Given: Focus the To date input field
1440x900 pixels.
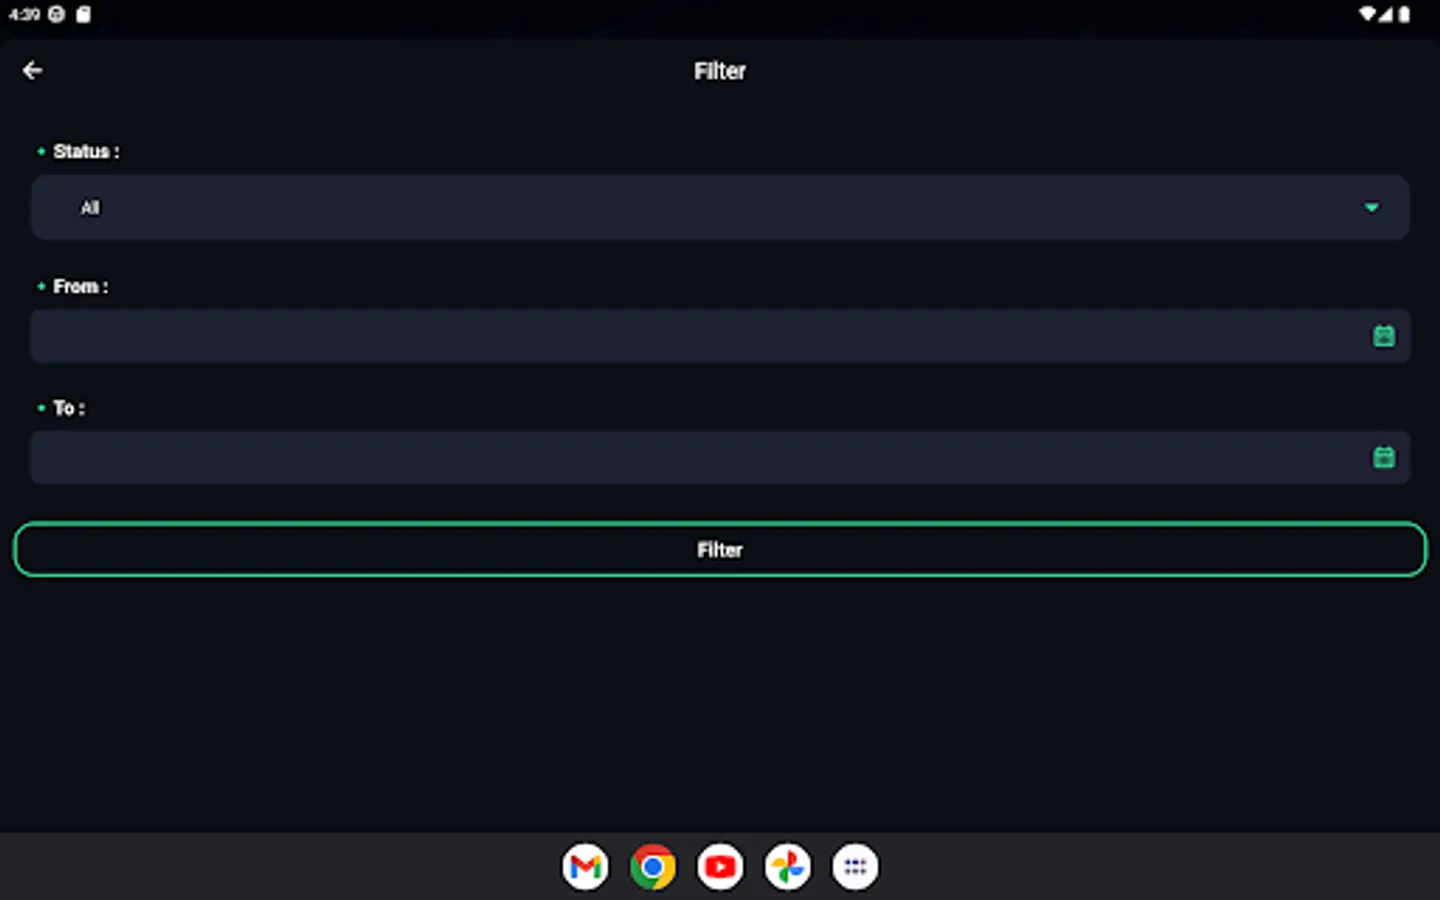Looking at the screenshot, I should click(x=720, y=458).
